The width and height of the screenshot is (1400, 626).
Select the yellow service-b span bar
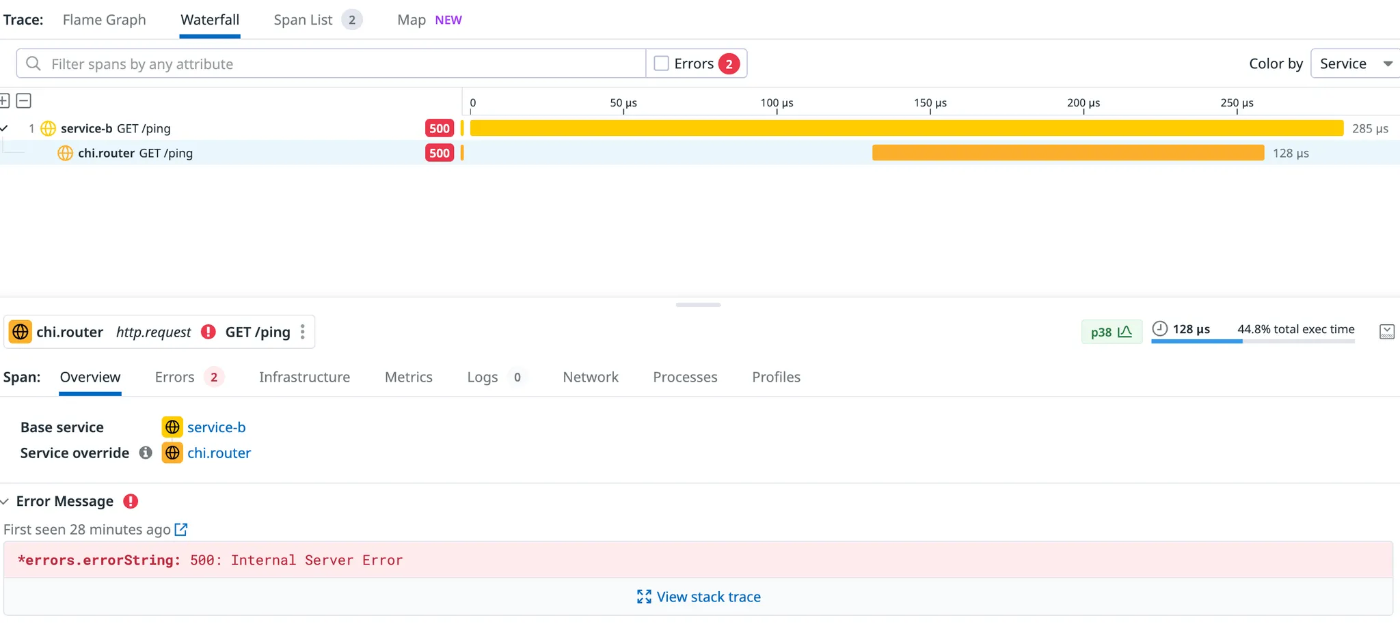click(x=906, y=128)
